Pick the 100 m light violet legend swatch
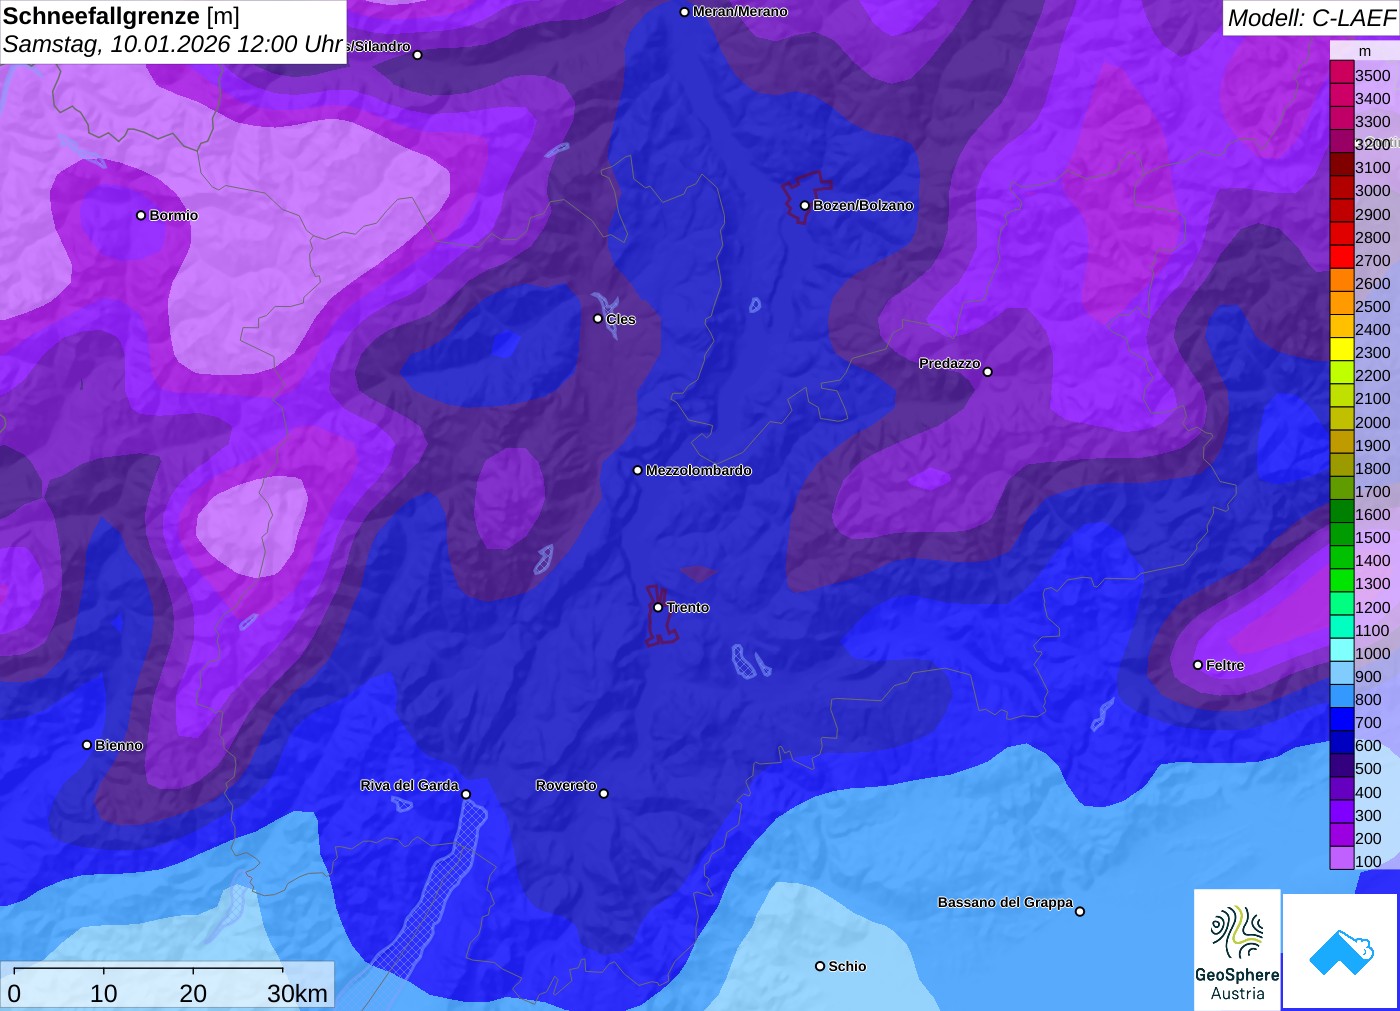 (x=1342, y=860)
